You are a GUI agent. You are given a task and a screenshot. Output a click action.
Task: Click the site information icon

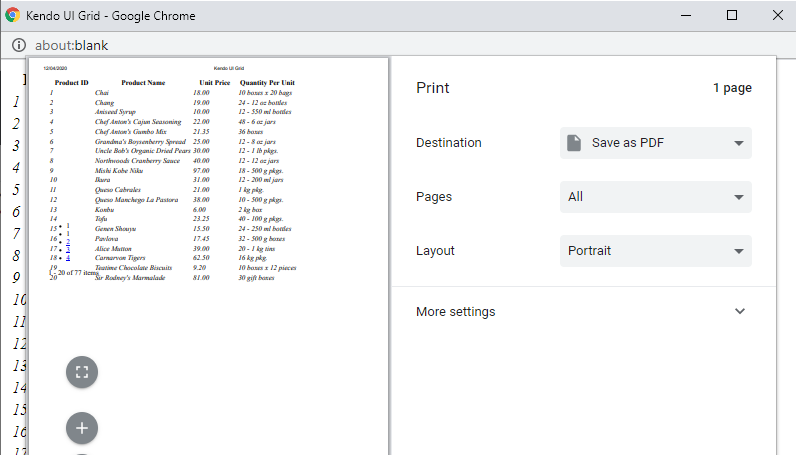pyautogui.click(x=19, y=45)
